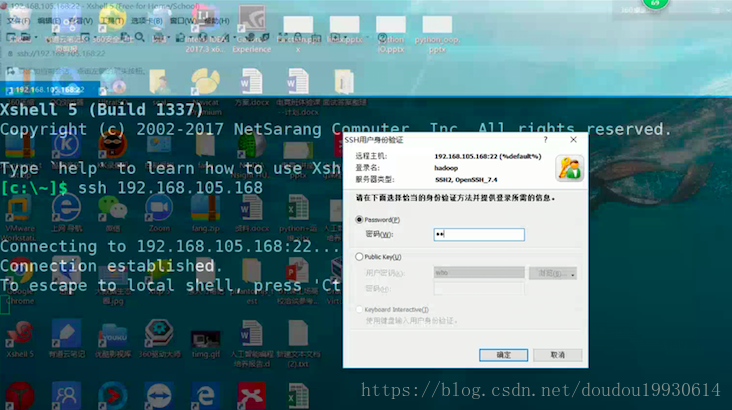Screen dimensions: 732x410
Task: Click the ? help button in SSH dialog
Action: tap(545, 140)
